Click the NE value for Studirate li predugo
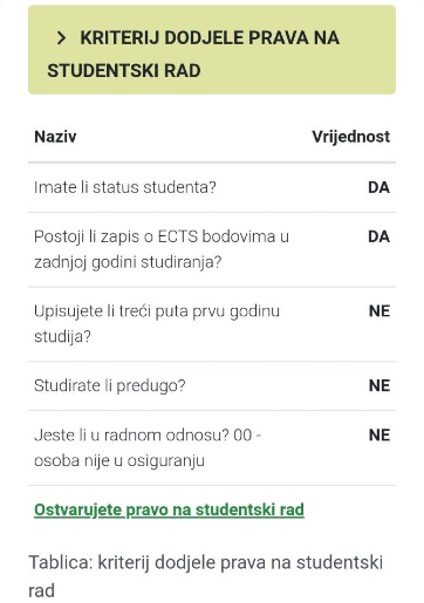The width and height of the screenshot is (424, 603). [379, 386]
